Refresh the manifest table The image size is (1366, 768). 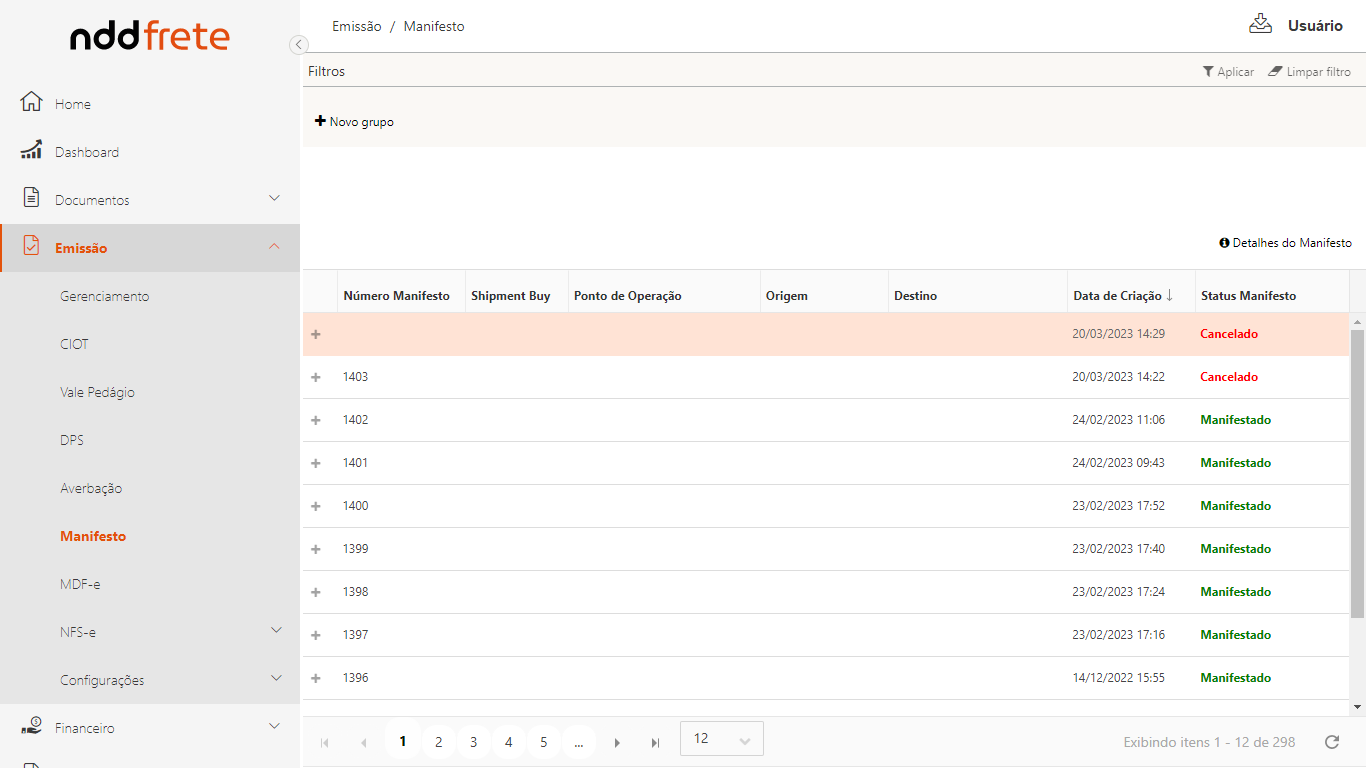pos(1331,742)
